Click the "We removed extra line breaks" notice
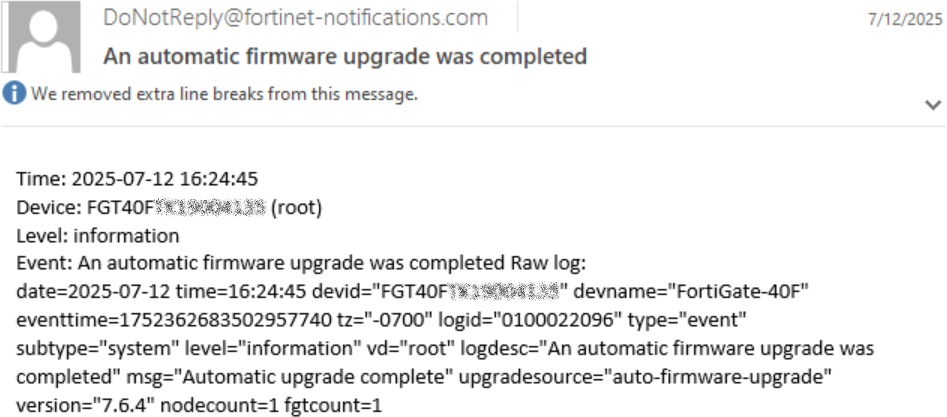Viewport: 947px width, 417px height. 224,94
